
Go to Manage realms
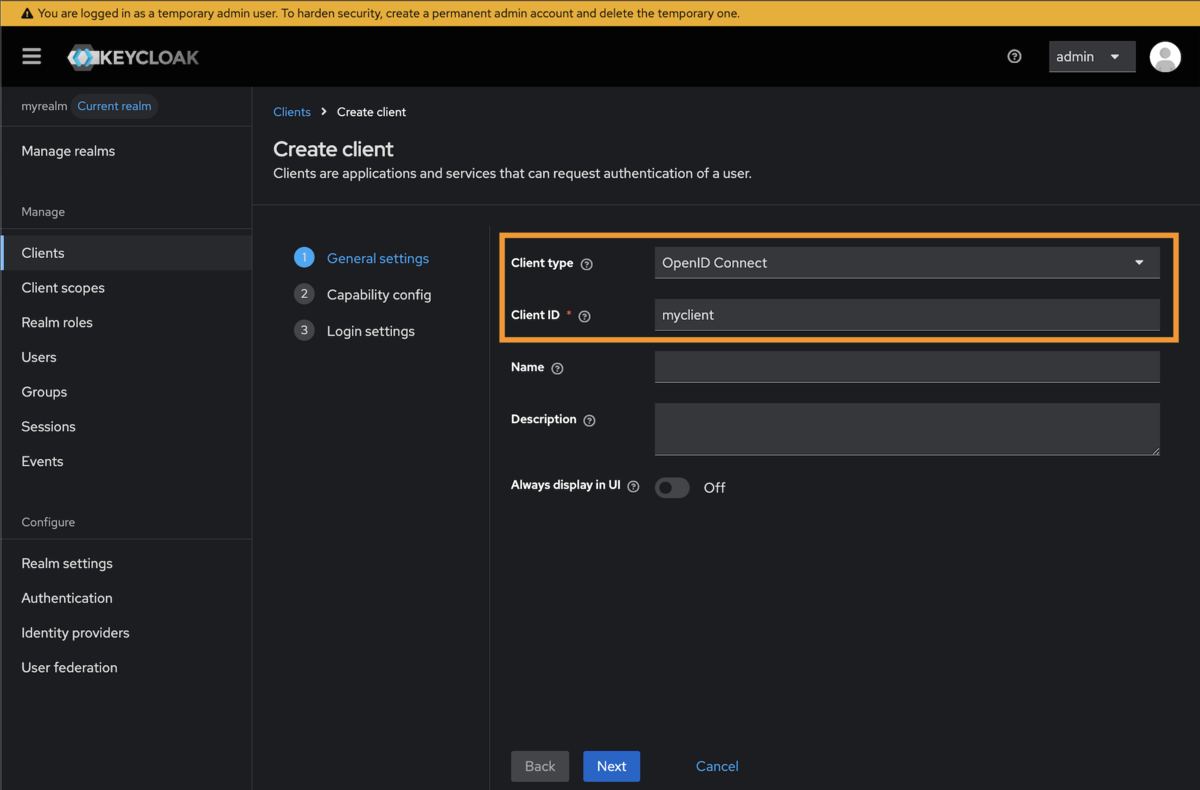(68, 151)
